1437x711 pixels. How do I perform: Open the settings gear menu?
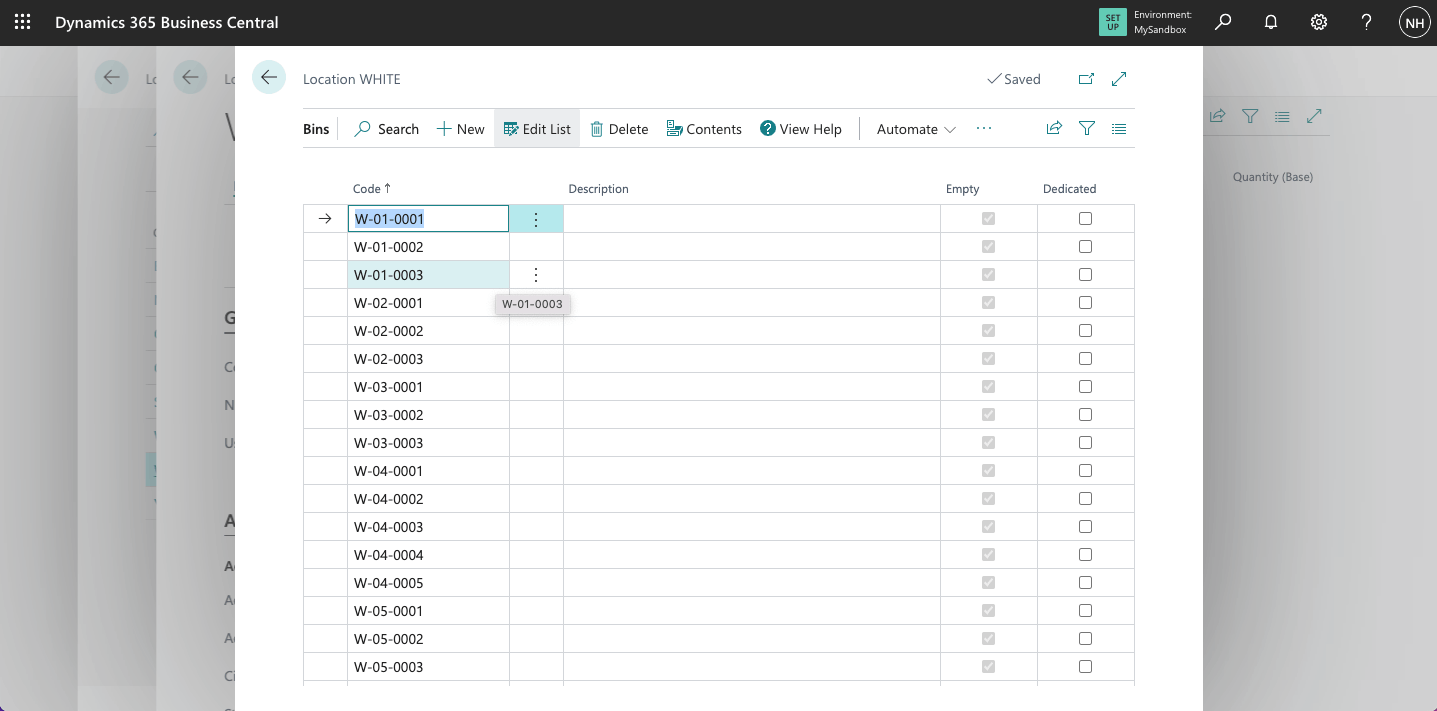pos(1319,22)
